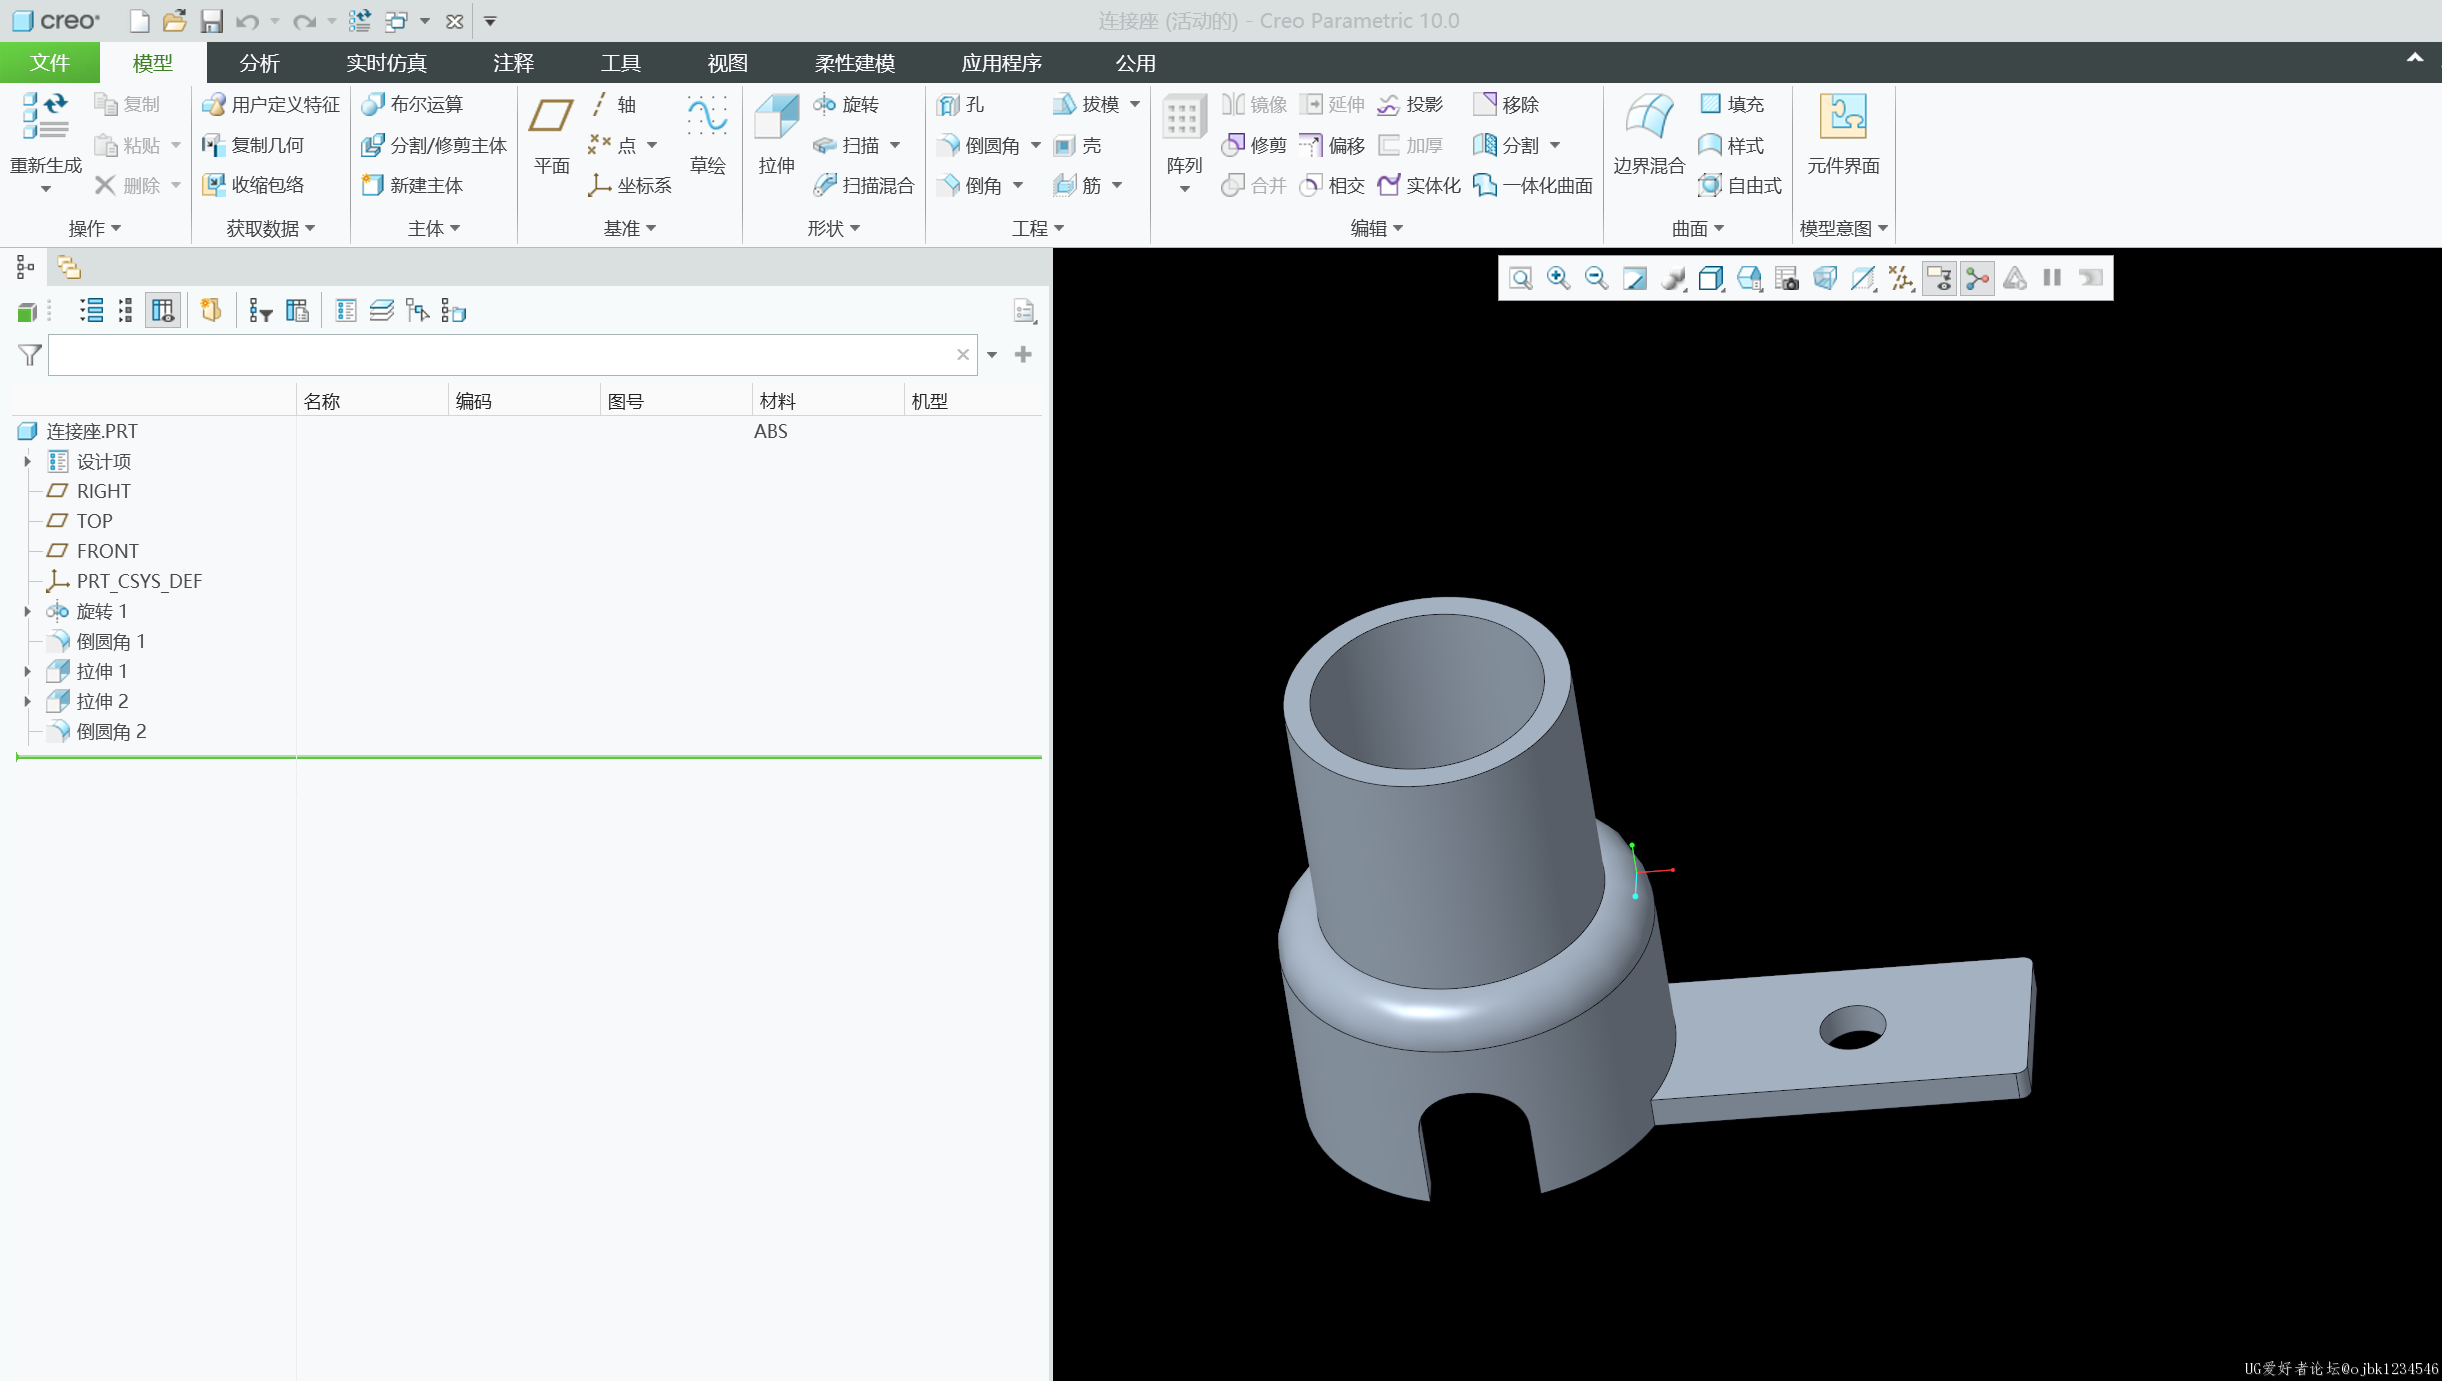Click the Offset (偏移) tool

1332,145
